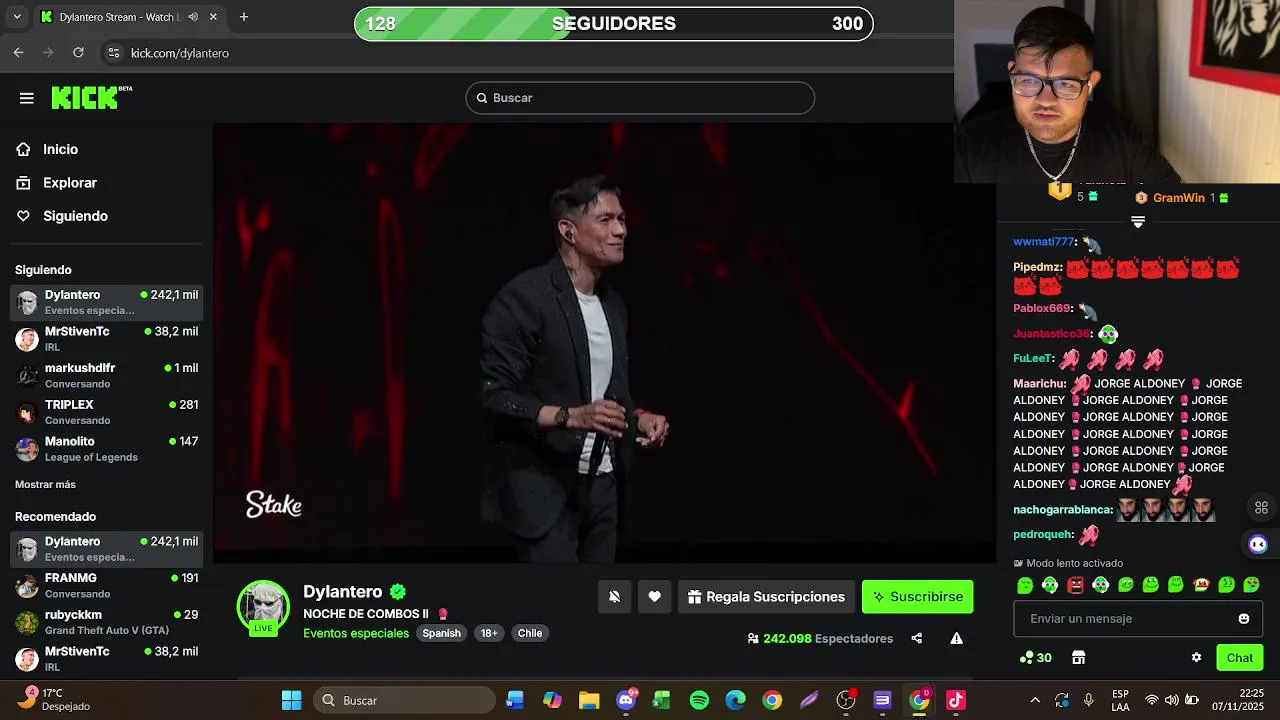Click username nachogarrablanca in chat
The image size is (1280, 720).
tap(1062, 510)
